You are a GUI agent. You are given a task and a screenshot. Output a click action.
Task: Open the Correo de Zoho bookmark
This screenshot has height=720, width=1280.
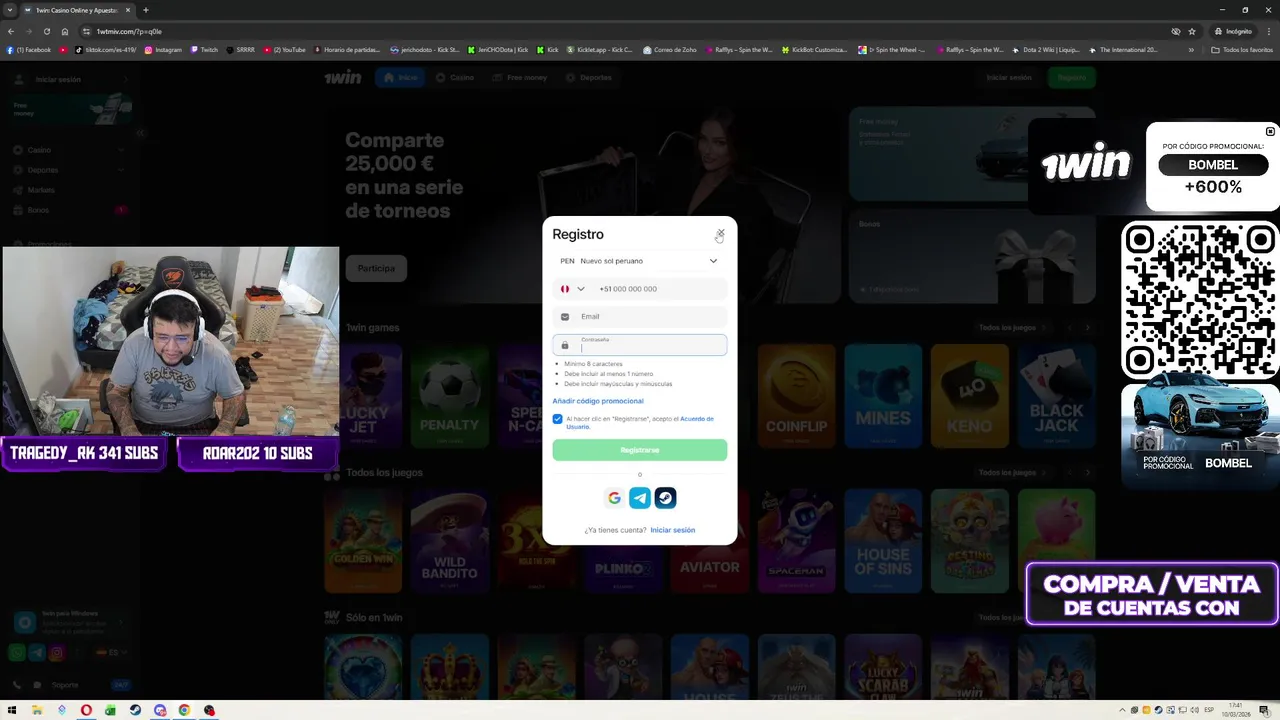tap(671, 50)
